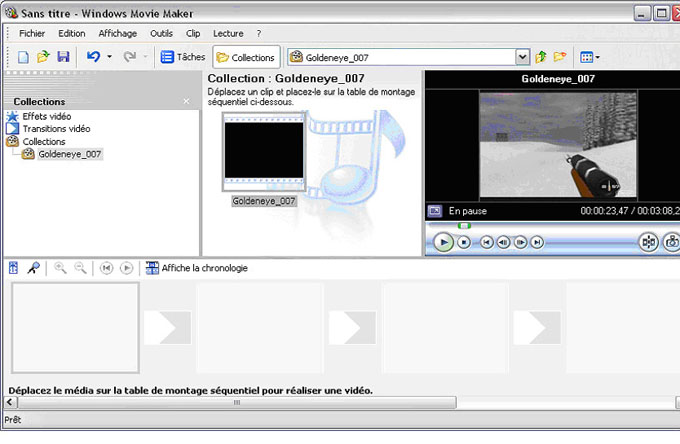Maximize the Movie Maker window

(x=661, y=13)
